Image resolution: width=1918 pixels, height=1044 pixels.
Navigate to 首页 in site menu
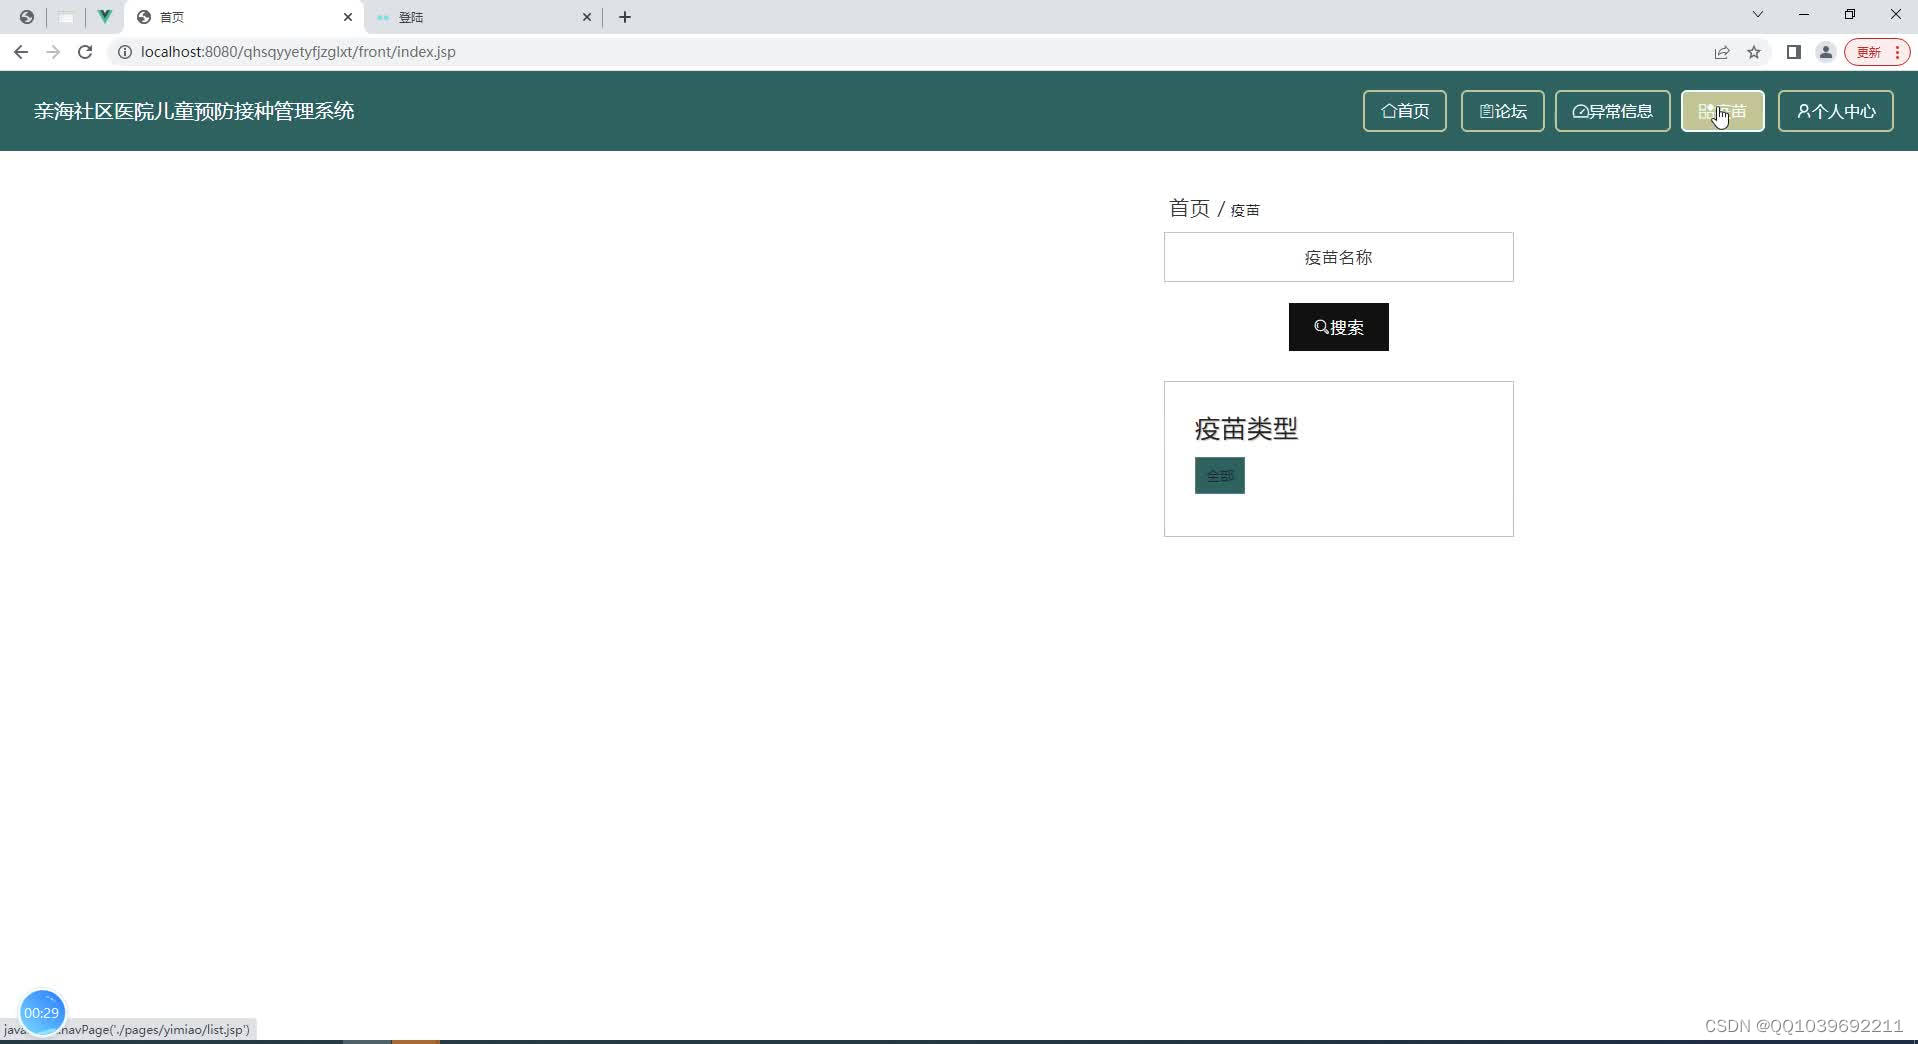[1404, 111]
